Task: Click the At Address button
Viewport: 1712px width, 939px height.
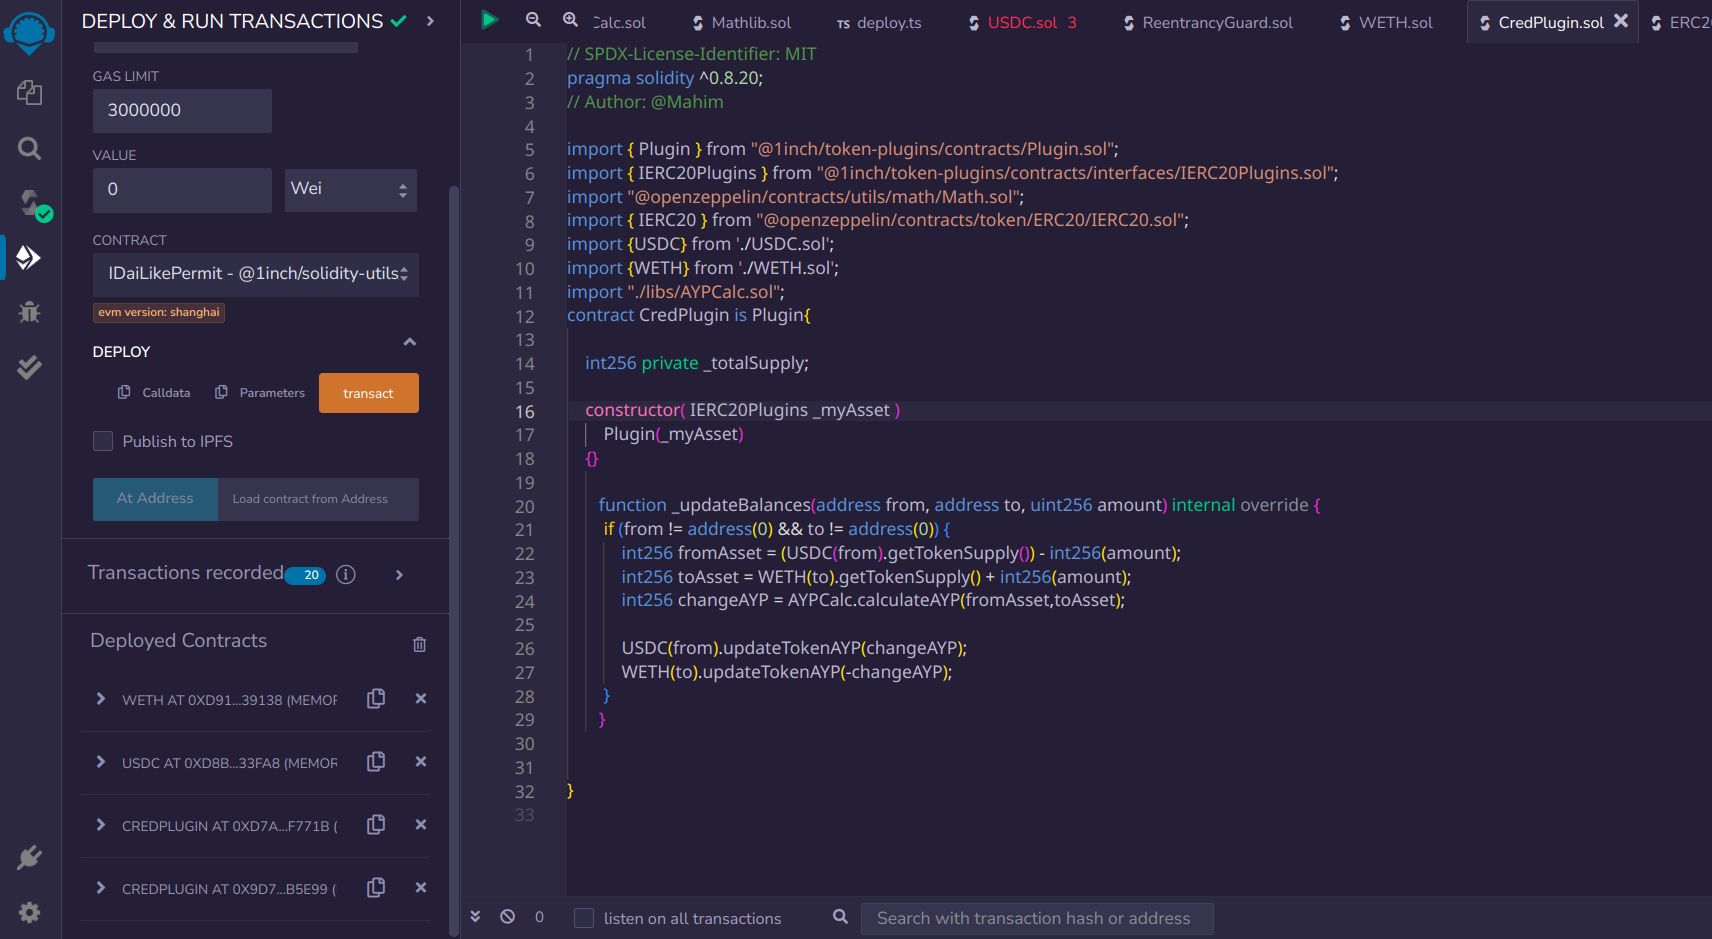Action: pos(155,499)
